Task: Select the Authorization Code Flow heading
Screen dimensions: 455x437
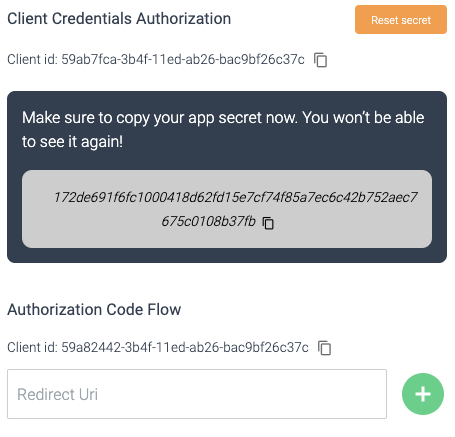Action: (x=94, y=310)
